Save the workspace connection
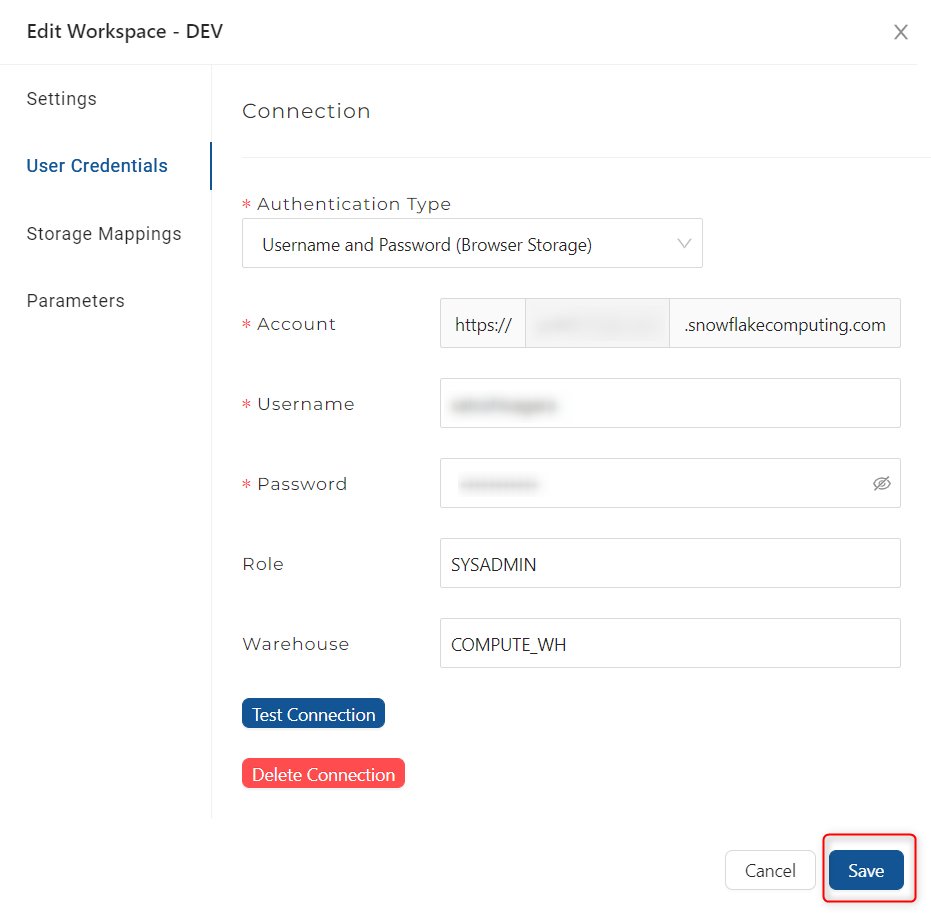 click(866, 870)
